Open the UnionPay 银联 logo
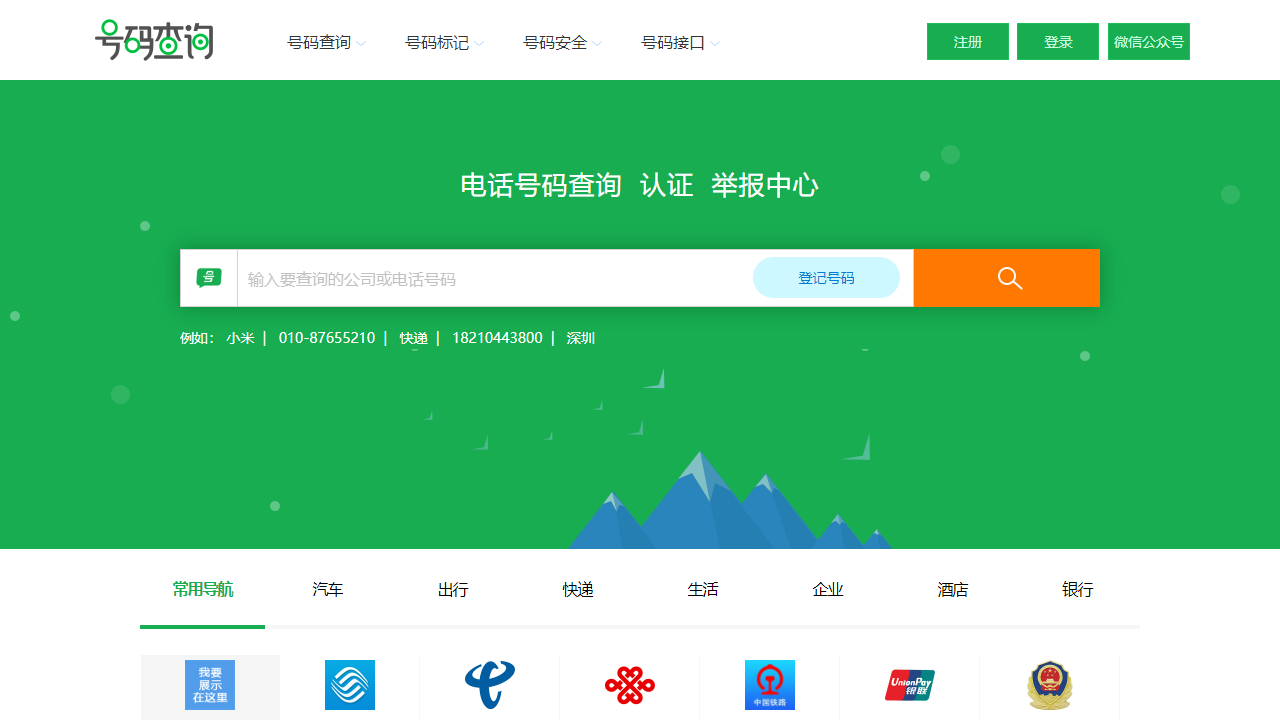This screenshot has height=720, width=1280. coord(910,685)
